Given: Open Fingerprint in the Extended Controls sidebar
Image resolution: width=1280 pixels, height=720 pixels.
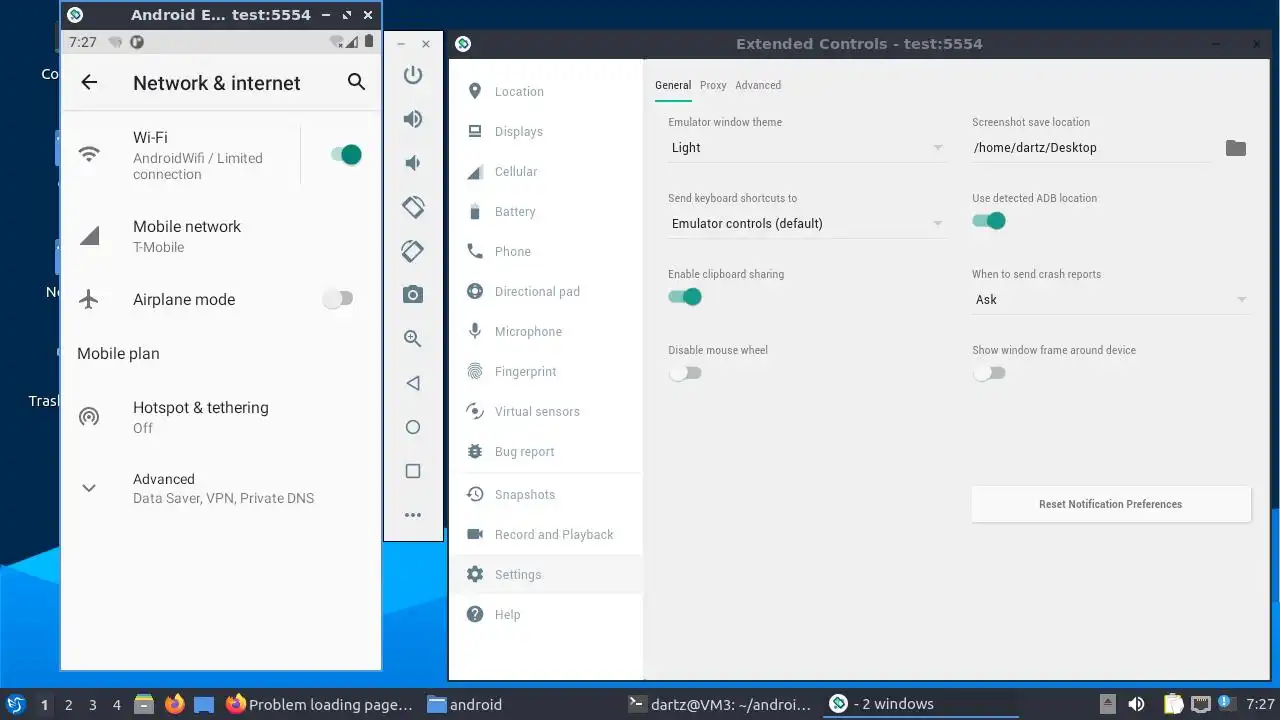Looking at the screenshot, I should pos(546,371).
